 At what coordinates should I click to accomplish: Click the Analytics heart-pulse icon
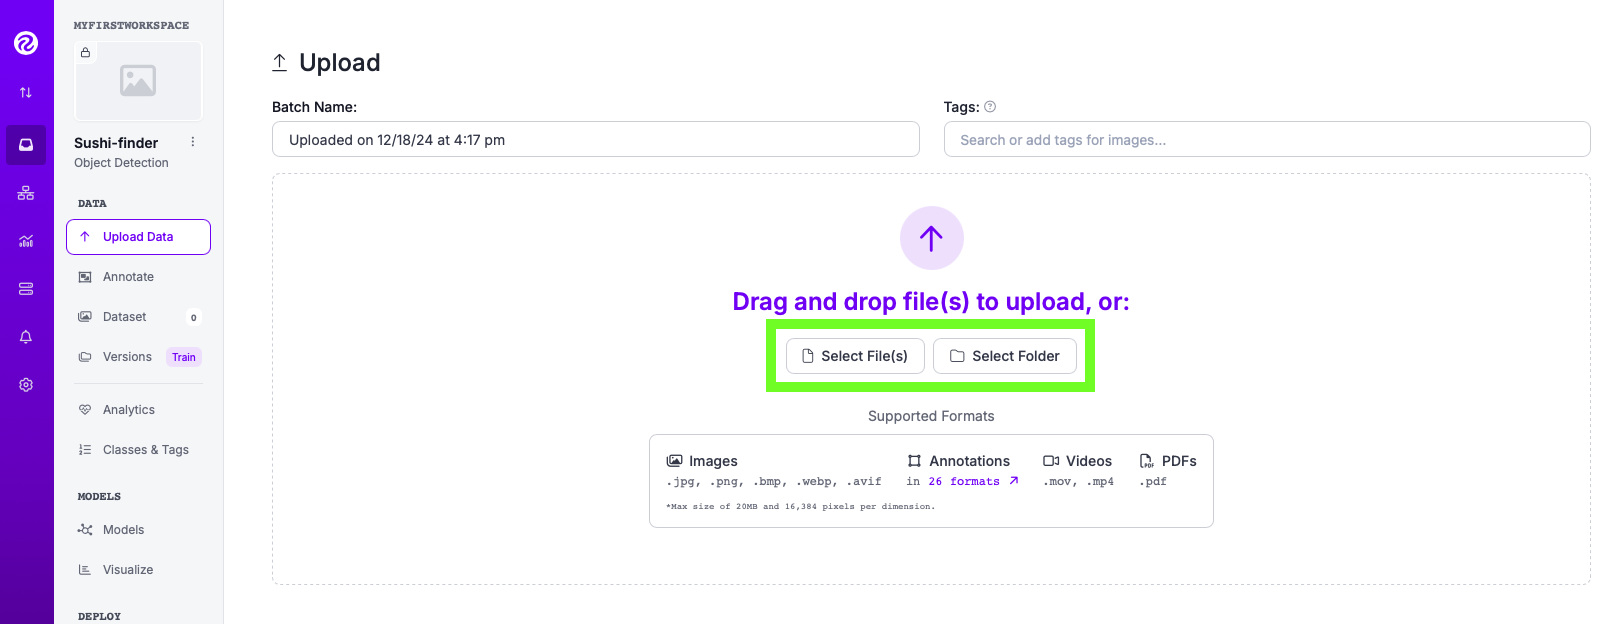pos(85,410)
